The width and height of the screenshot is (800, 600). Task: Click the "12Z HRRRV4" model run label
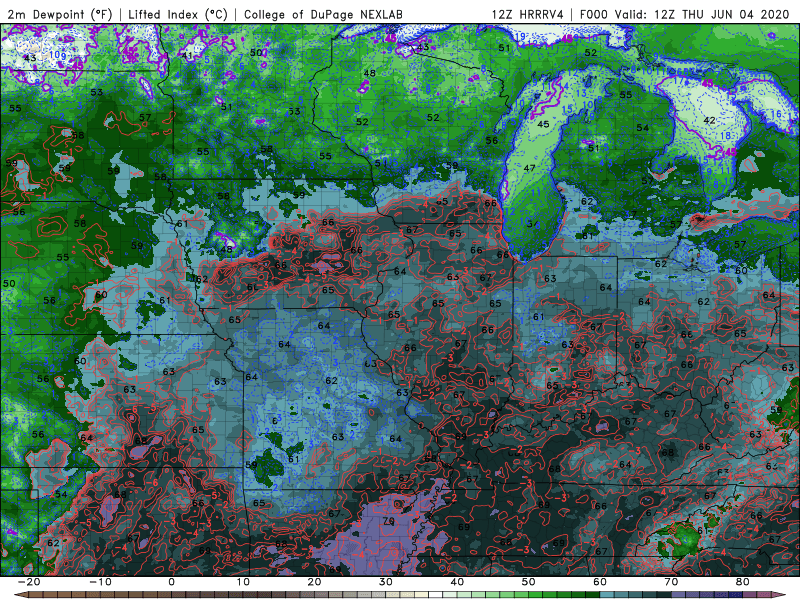pos(528,14)
